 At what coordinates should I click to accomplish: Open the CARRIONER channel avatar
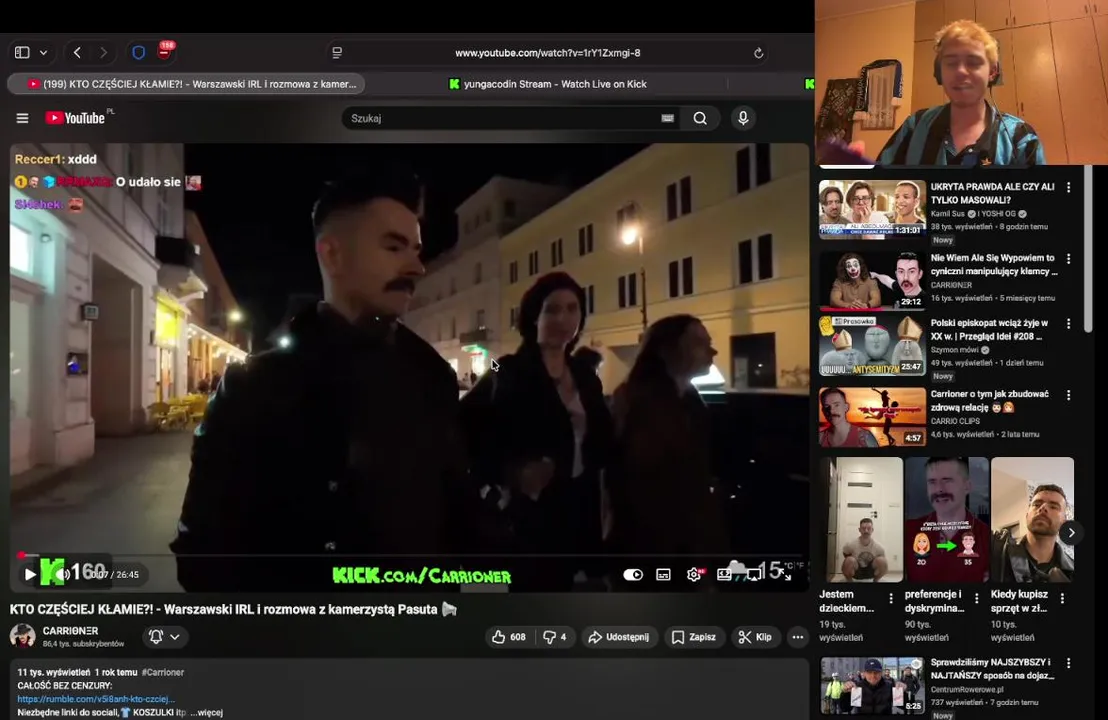pyautogui.click(x=23, y=636)
